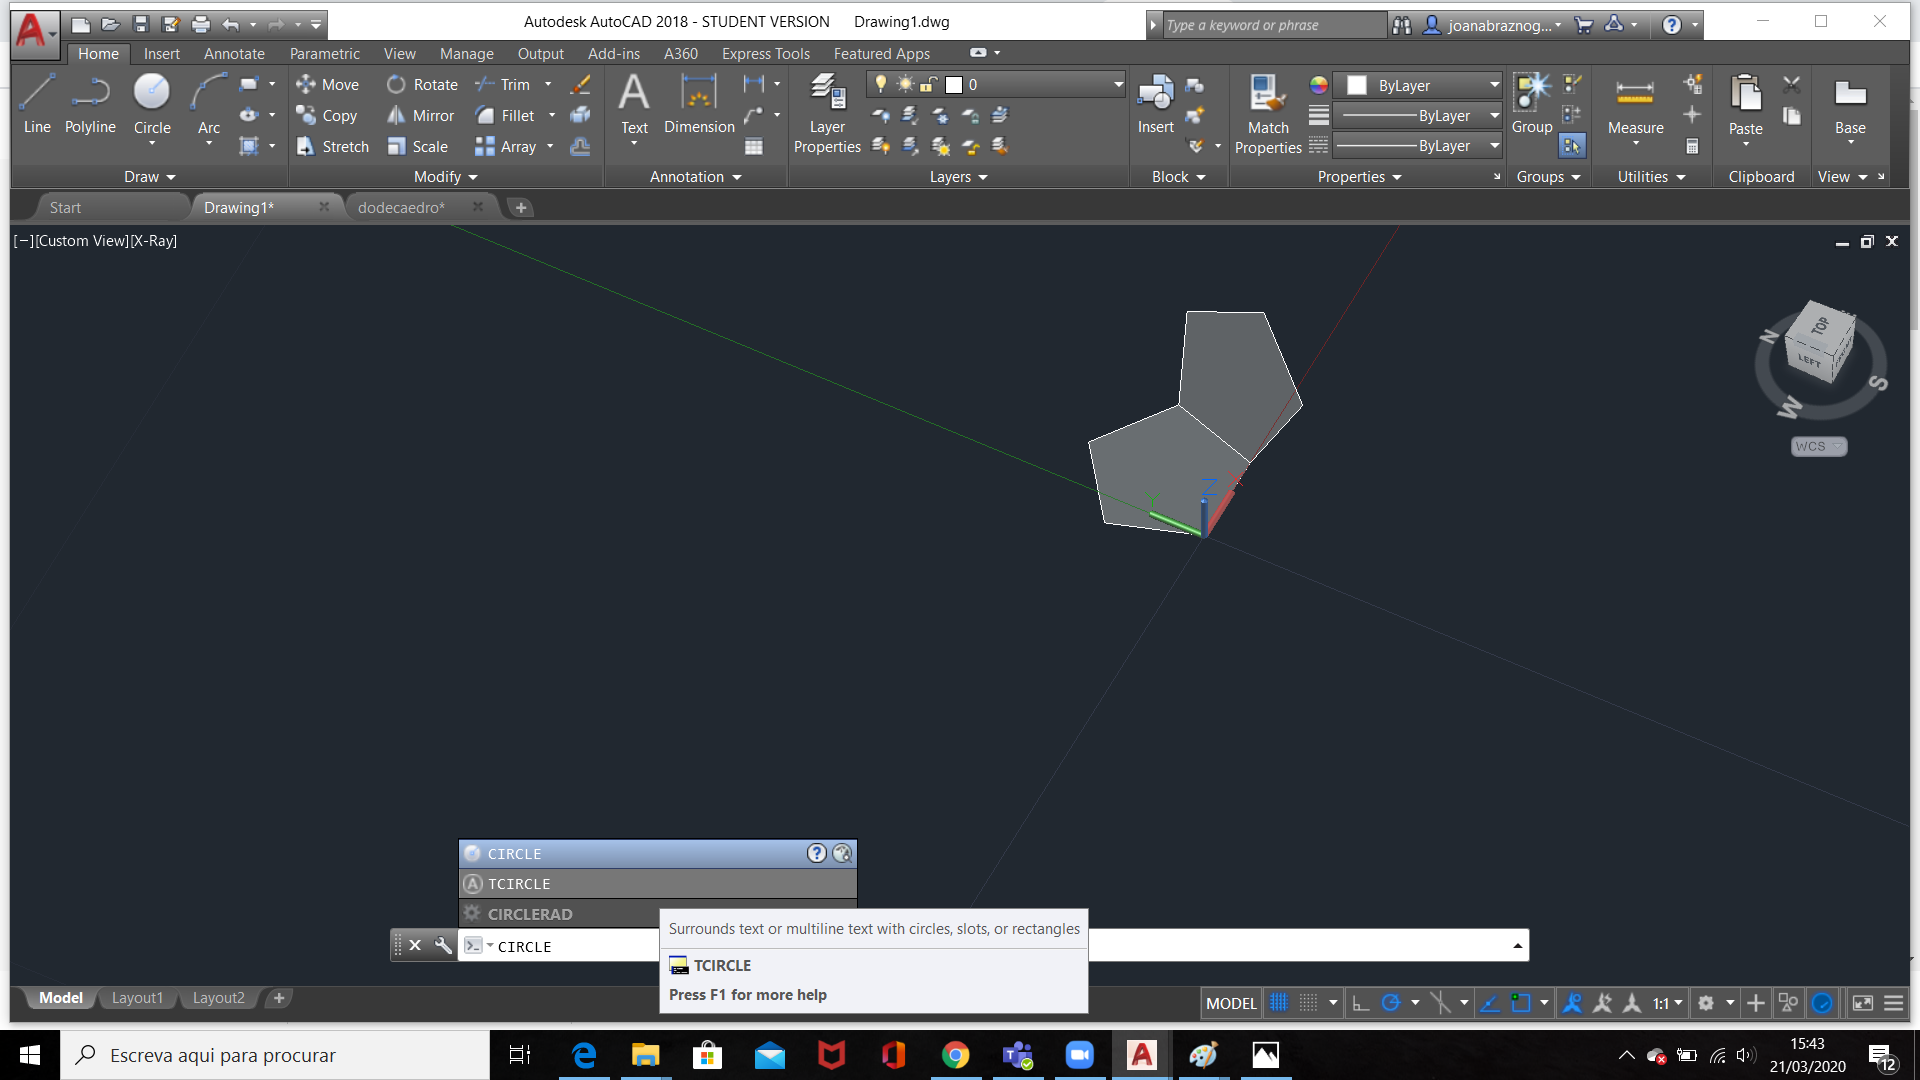The image size is (1920, 1080).
Task: Click the layer 0 white color swatch
Action: pyautogui.click(x=954, y=85)
